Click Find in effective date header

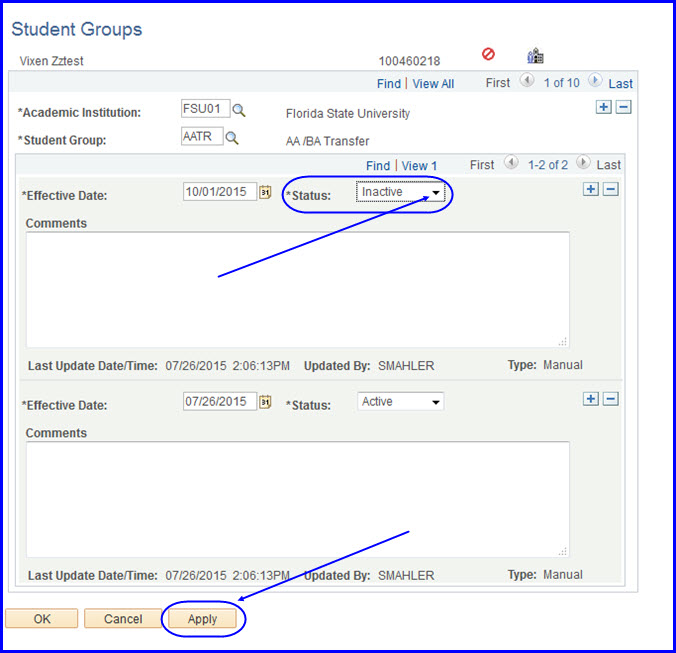coord(378,166)
